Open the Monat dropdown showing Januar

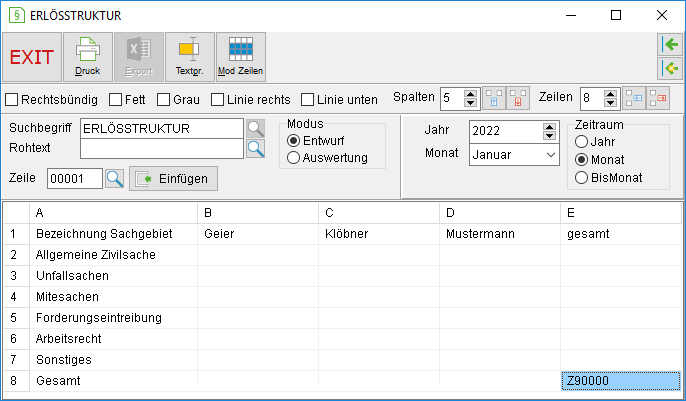[514, 155]
